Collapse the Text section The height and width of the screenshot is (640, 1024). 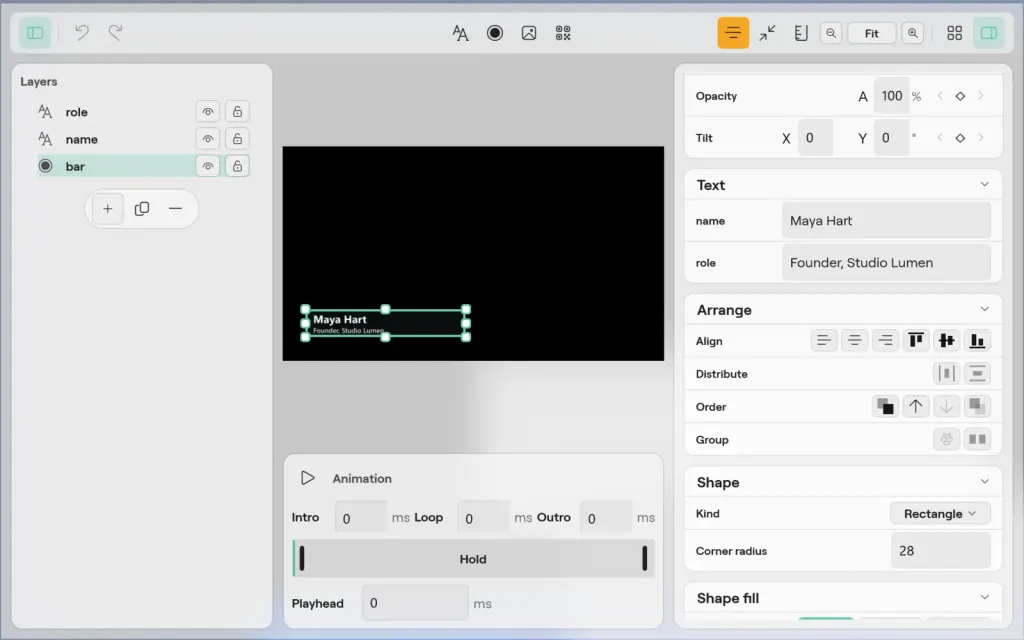click(x=985, y=185)
